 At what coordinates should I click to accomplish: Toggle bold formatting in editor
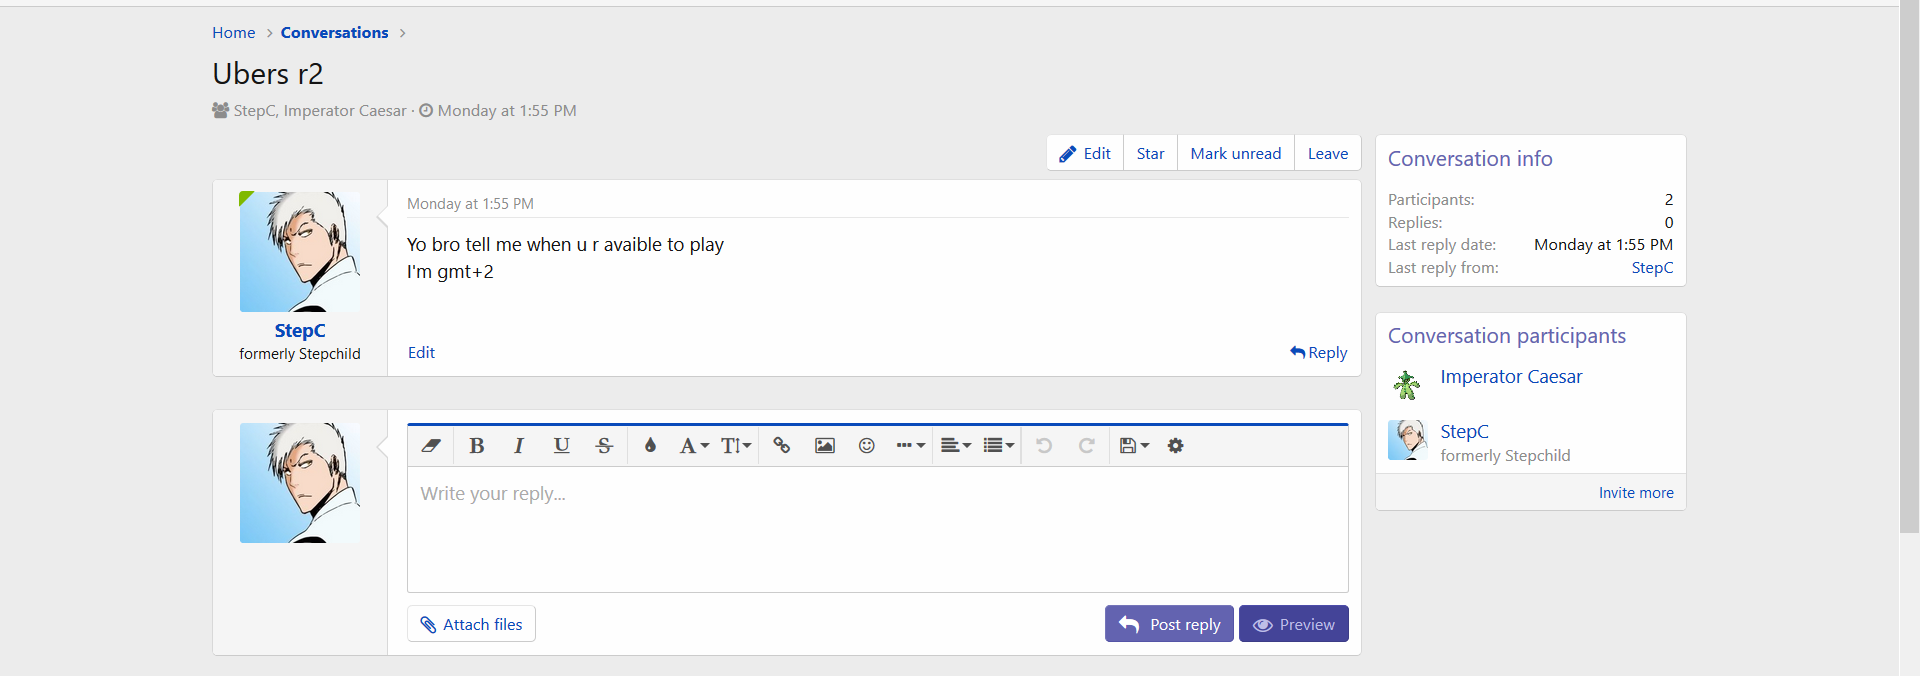point(477,446)
